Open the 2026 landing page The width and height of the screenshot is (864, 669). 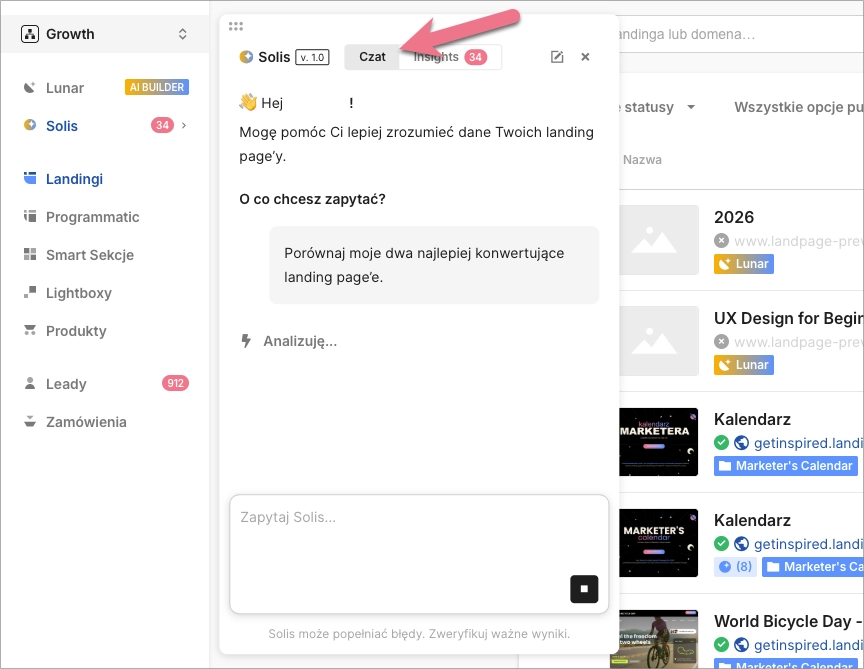734,217
